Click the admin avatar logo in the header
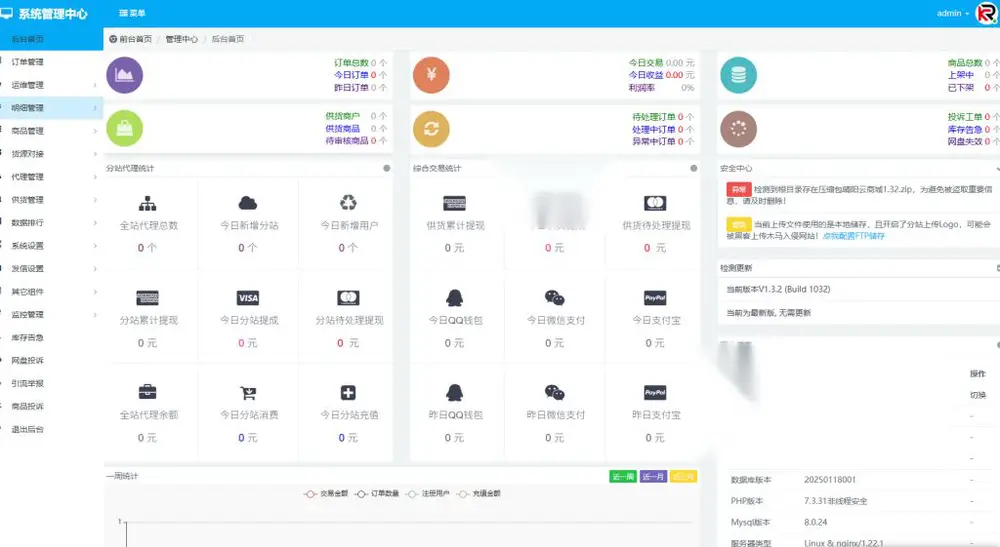This screenshot has height=547, width=1000. point(987,13)
